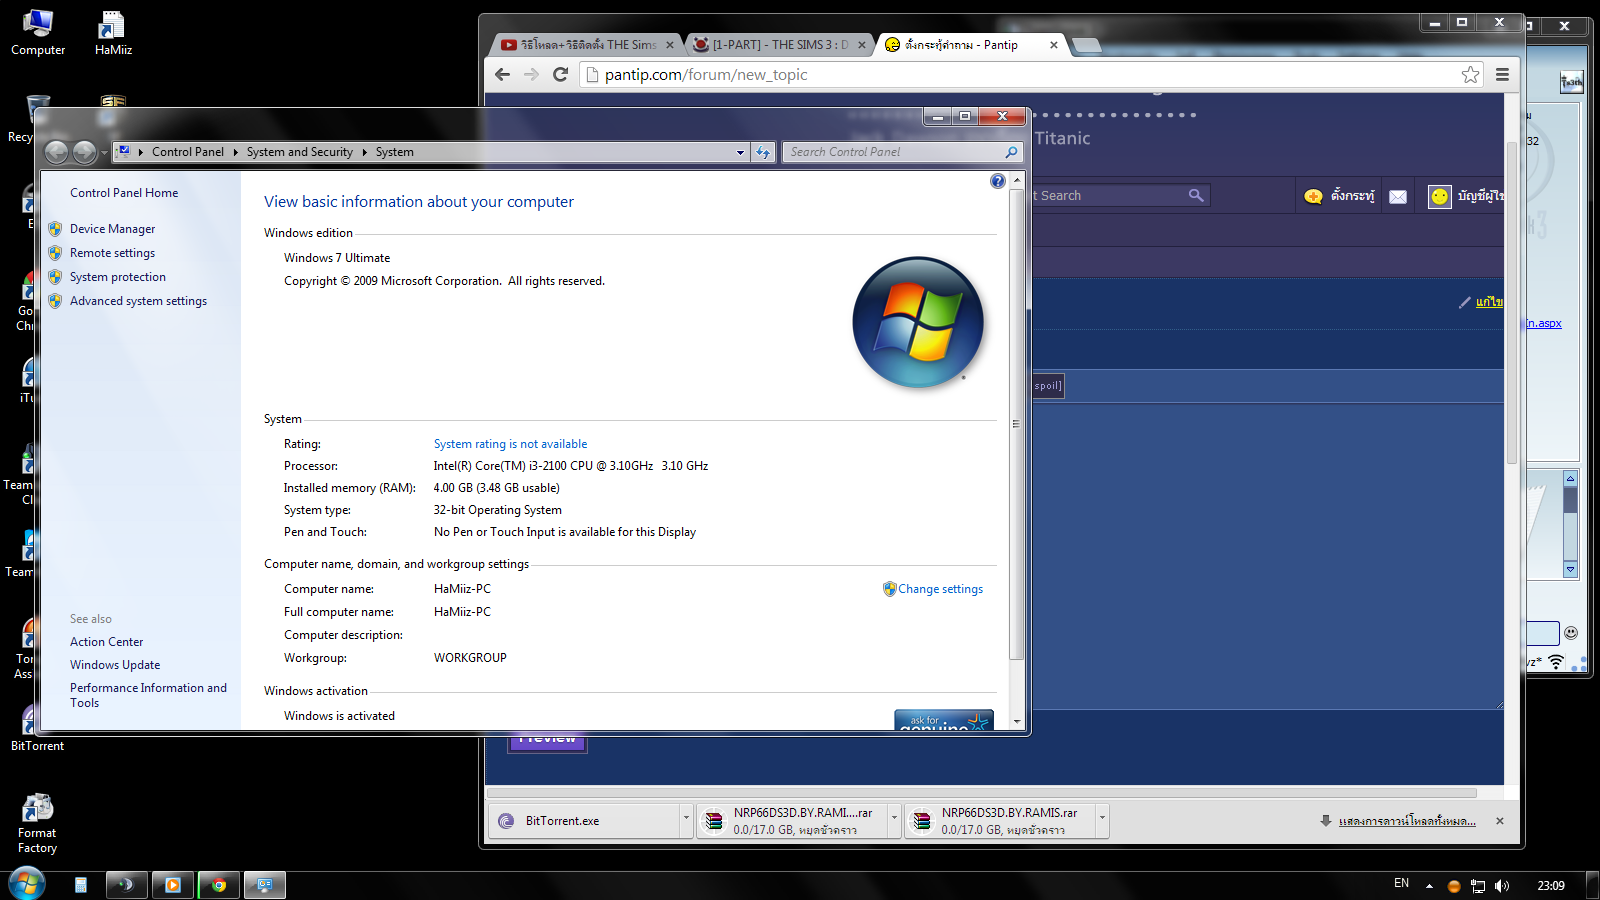The width and height of the screenshot is (1600, 900).
Task: Open the HaMiiz desktop shortcut
Action: 113,32
